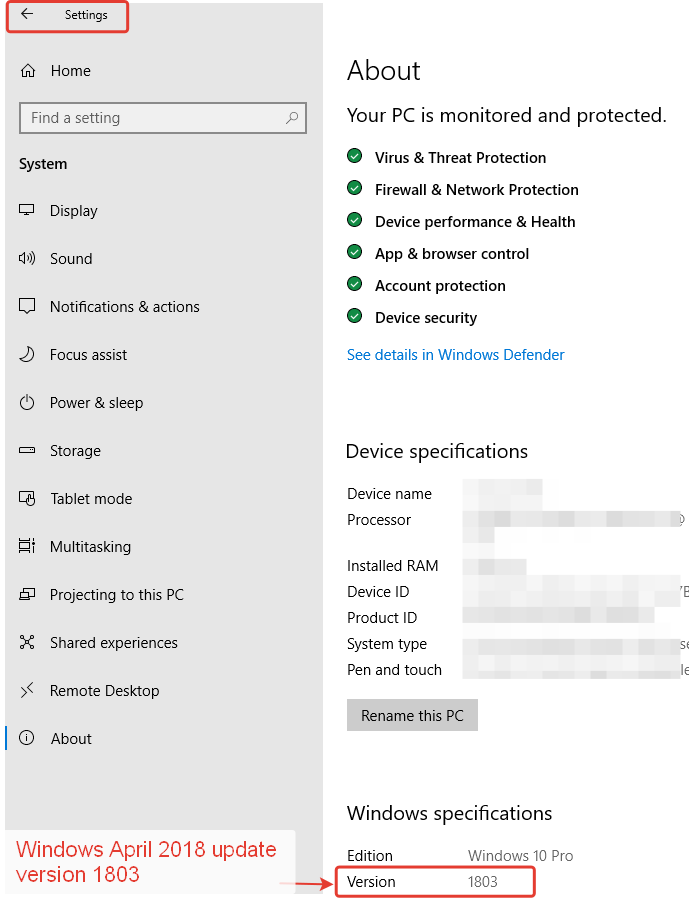Screen dimensions: 689x908
Task: Open Remote Desktop settings
Action: (x=104, y=691)
